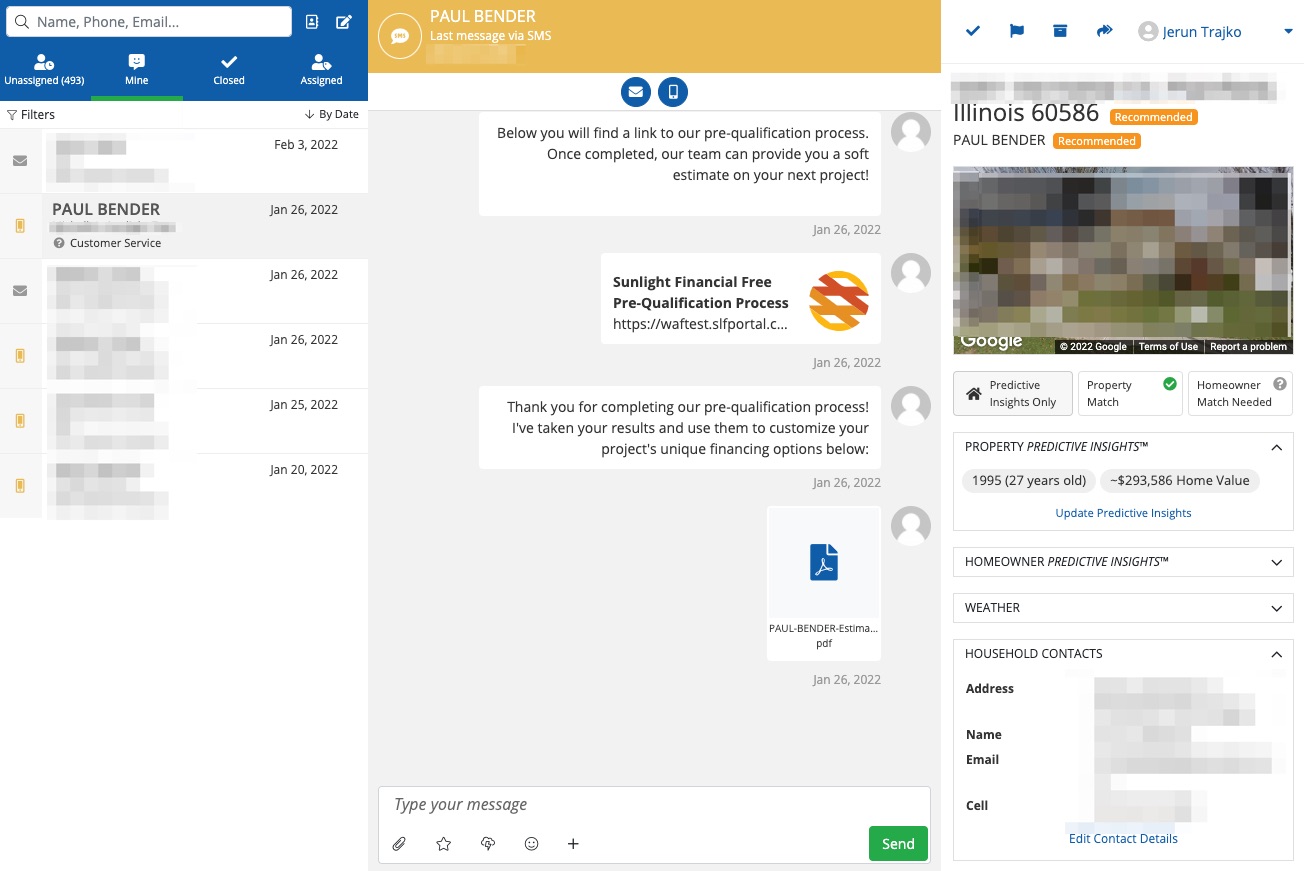This screenshot has height=871, width=1304.
Task: Expand Homeowner Predictive Insights section
Action: coord(1122,562)
